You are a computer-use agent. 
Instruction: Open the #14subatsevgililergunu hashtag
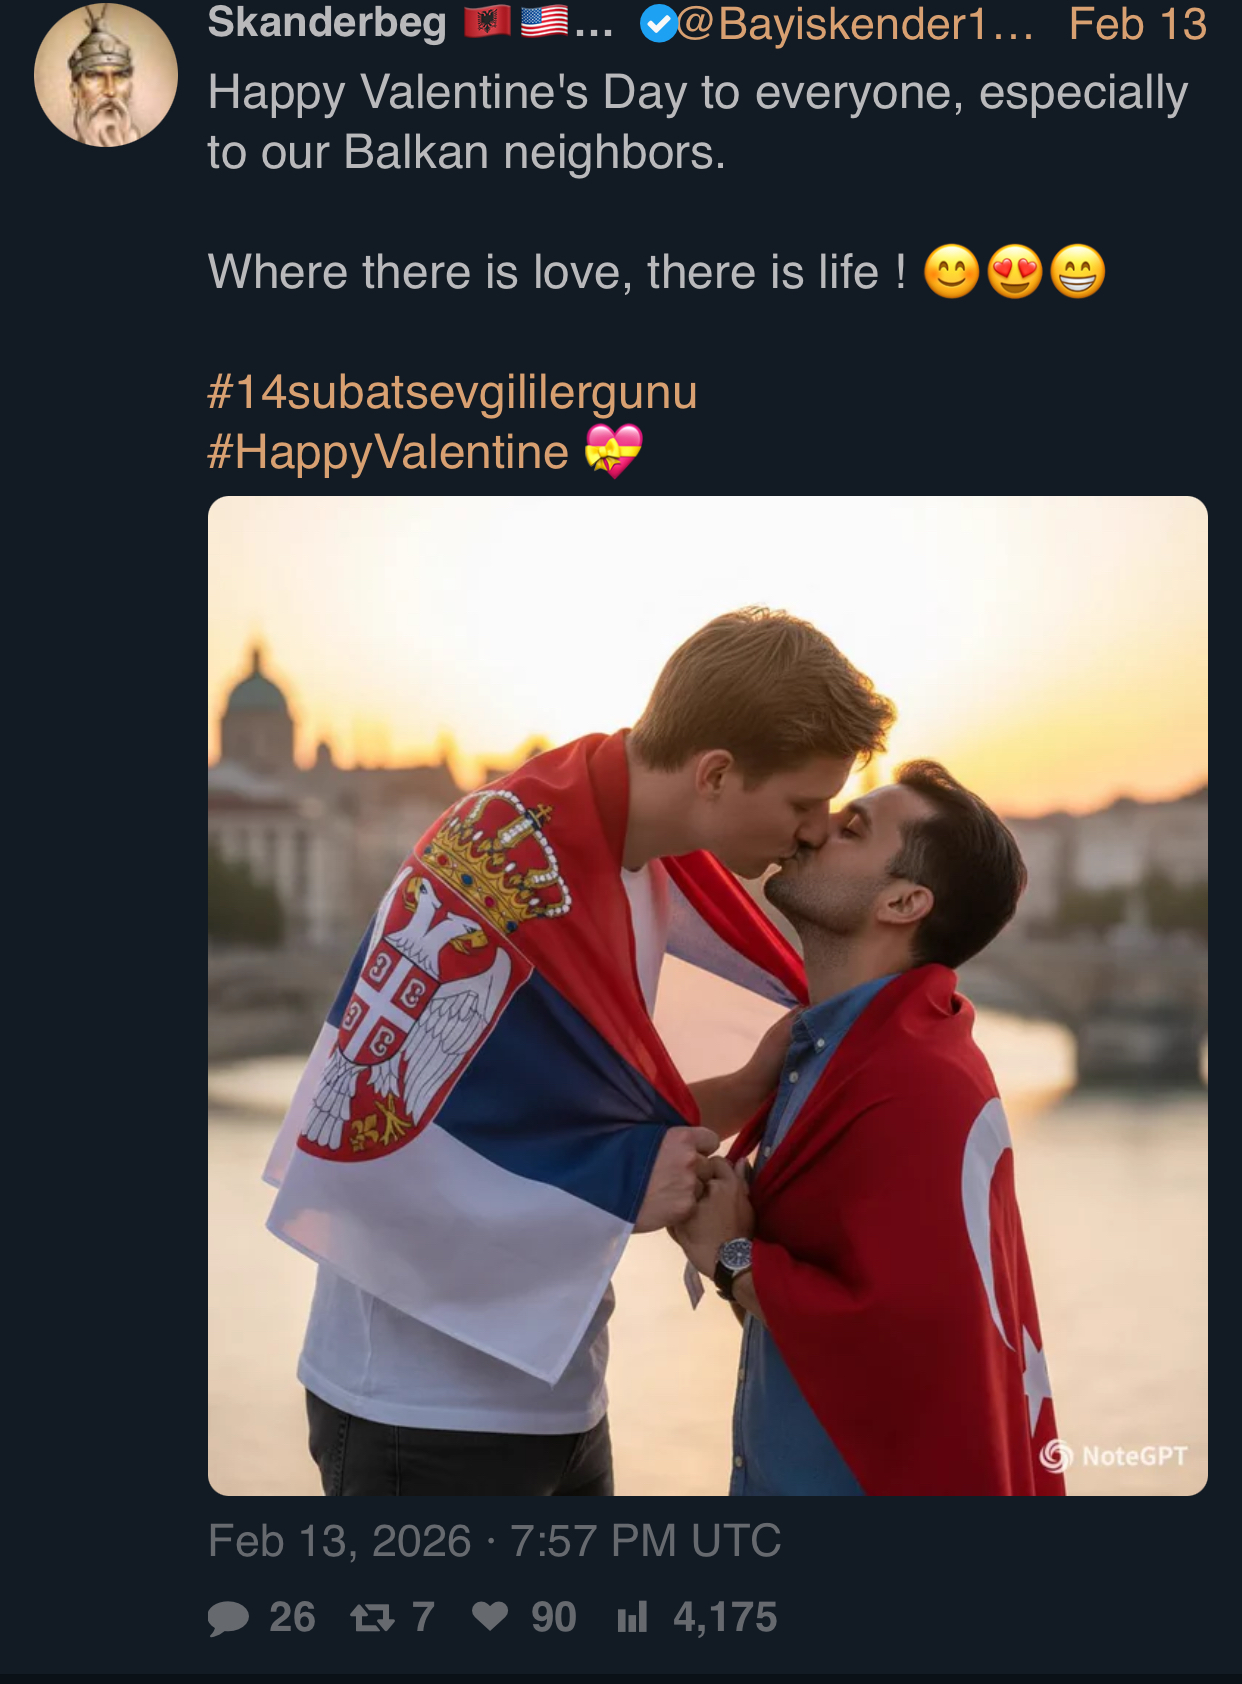click(452, 391)
